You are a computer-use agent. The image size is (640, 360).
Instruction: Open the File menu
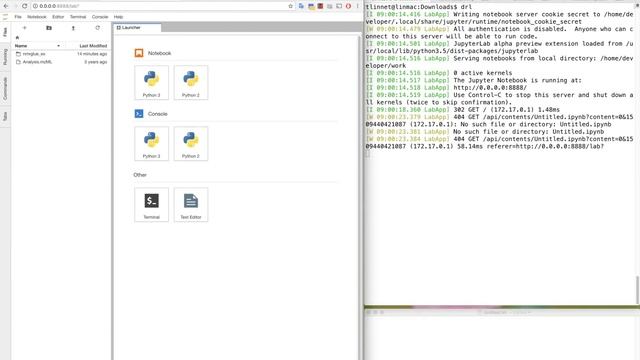click(18, 17)
